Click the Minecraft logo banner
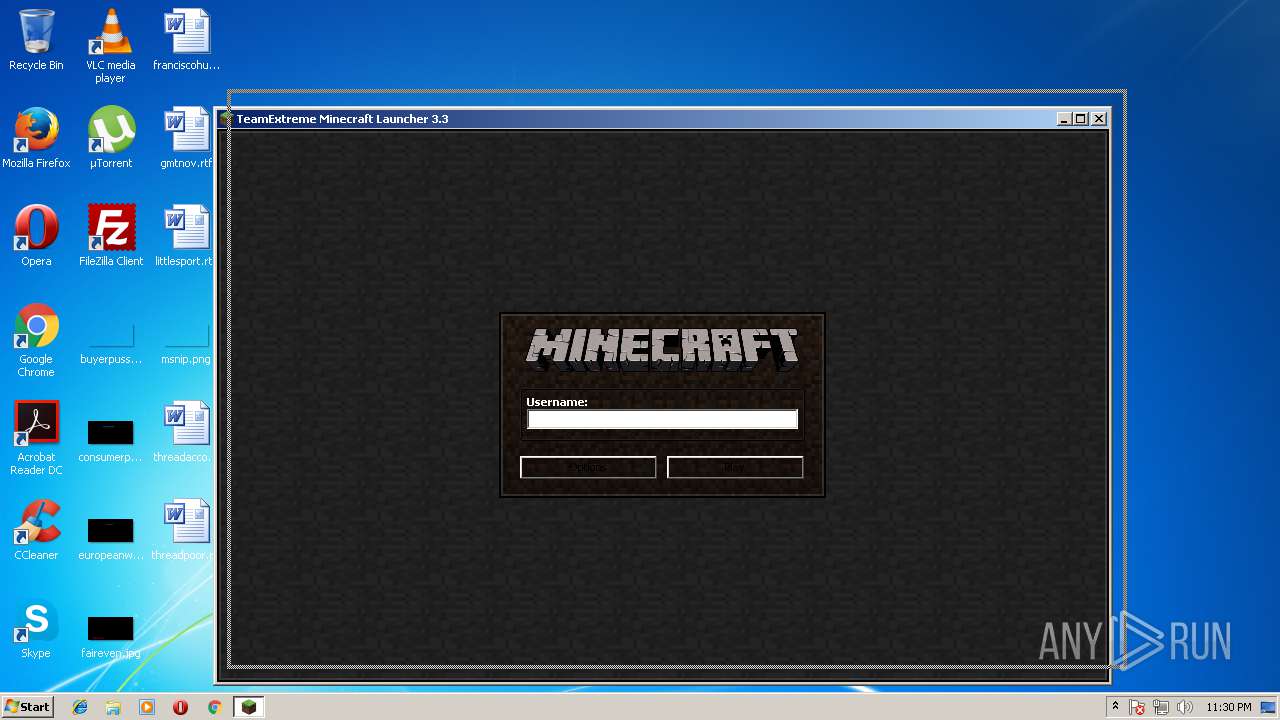 (x=662, y=349)
